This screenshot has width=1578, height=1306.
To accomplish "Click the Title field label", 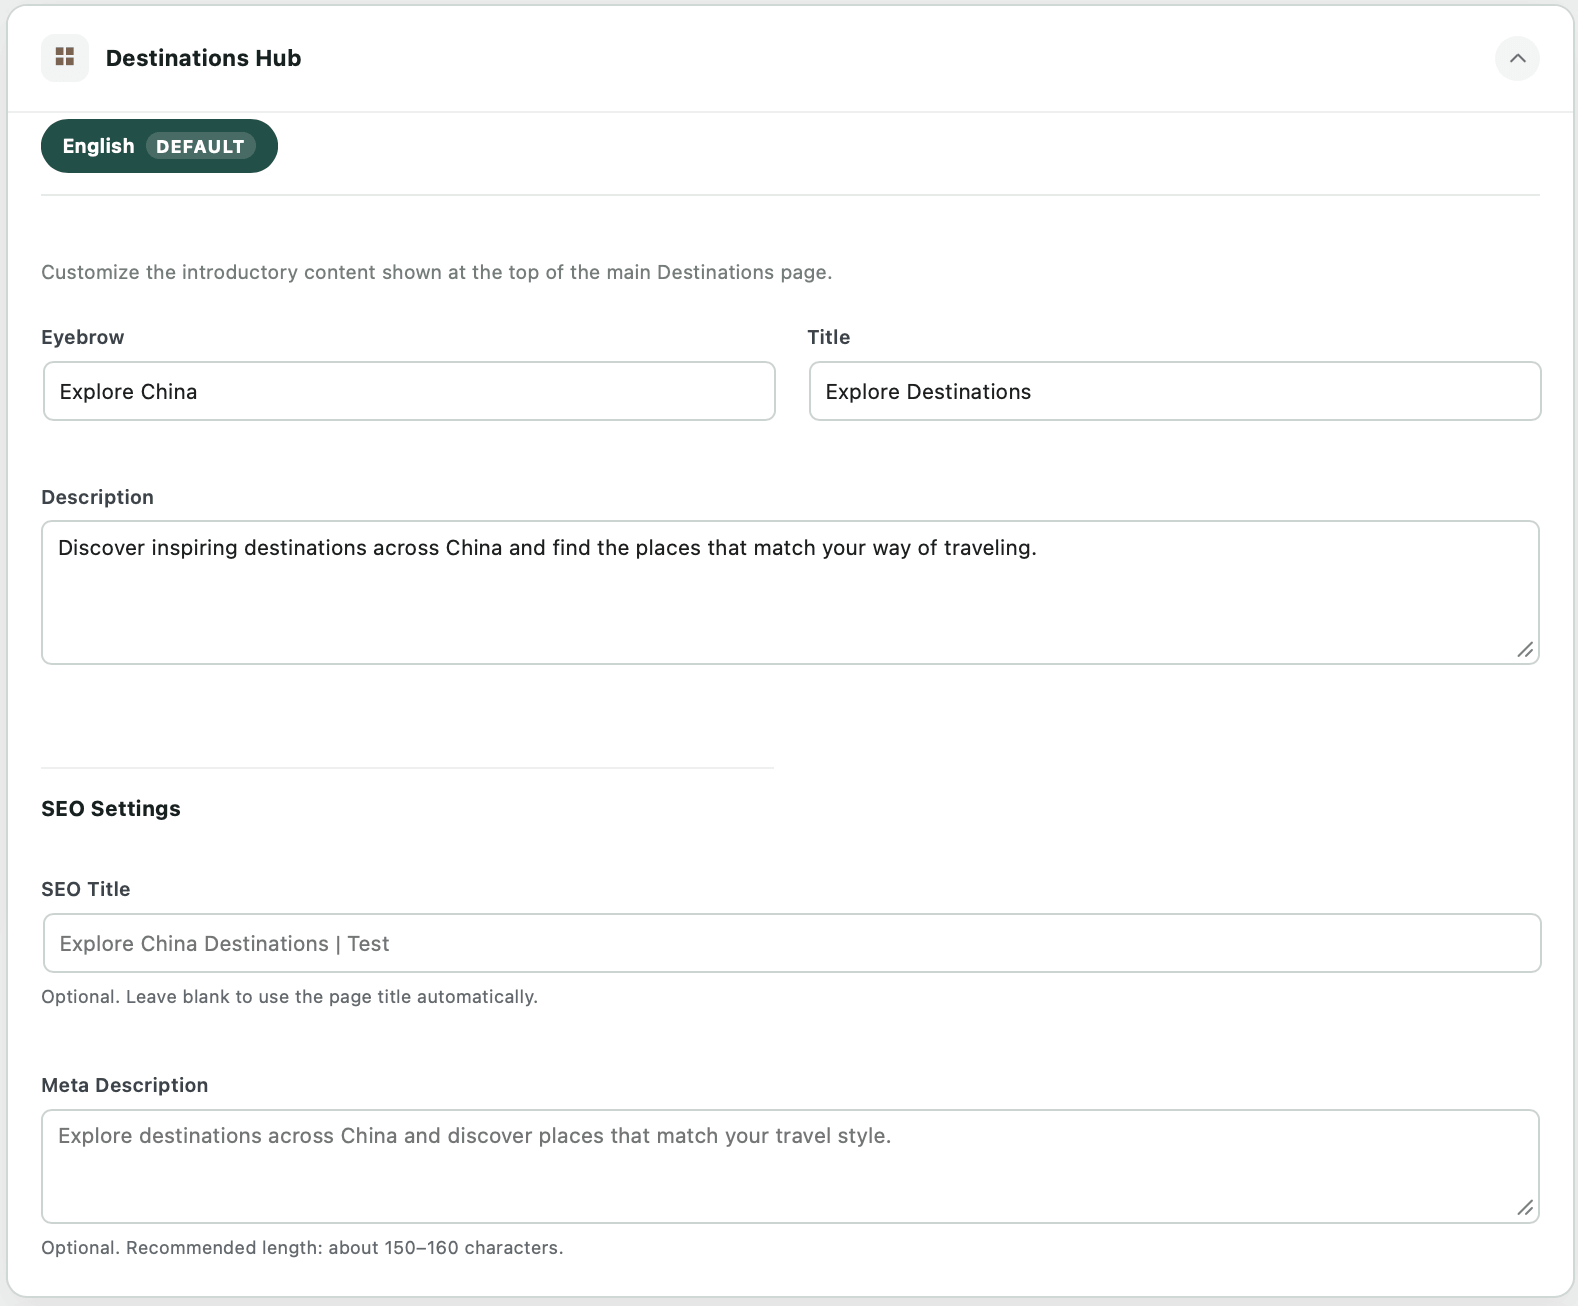I will click(829, 337).
